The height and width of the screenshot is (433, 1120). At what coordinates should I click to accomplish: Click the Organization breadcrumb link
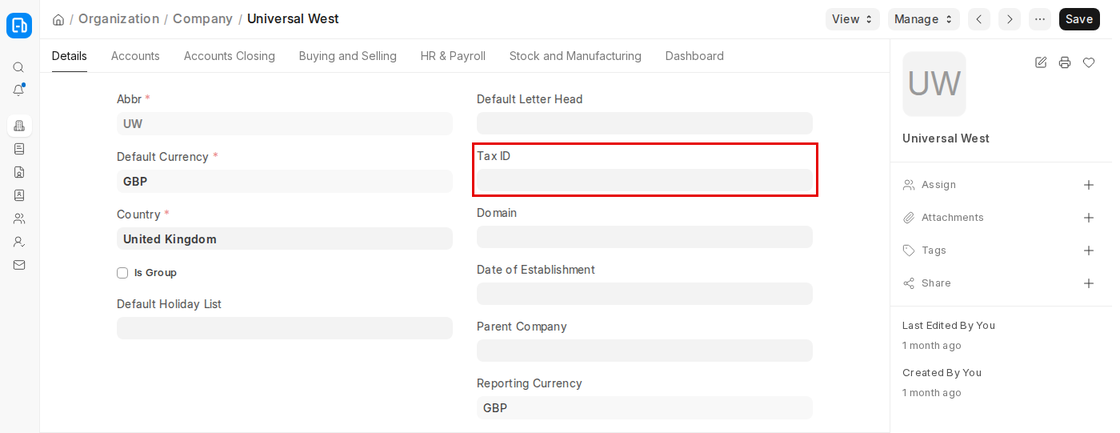(119, 19)
